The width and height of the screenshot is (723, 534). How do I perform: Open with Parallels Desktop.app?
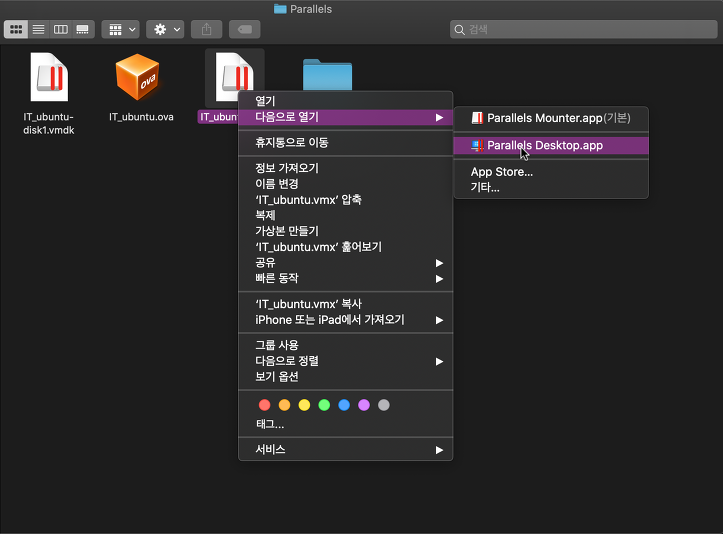(x=551, y=146)
